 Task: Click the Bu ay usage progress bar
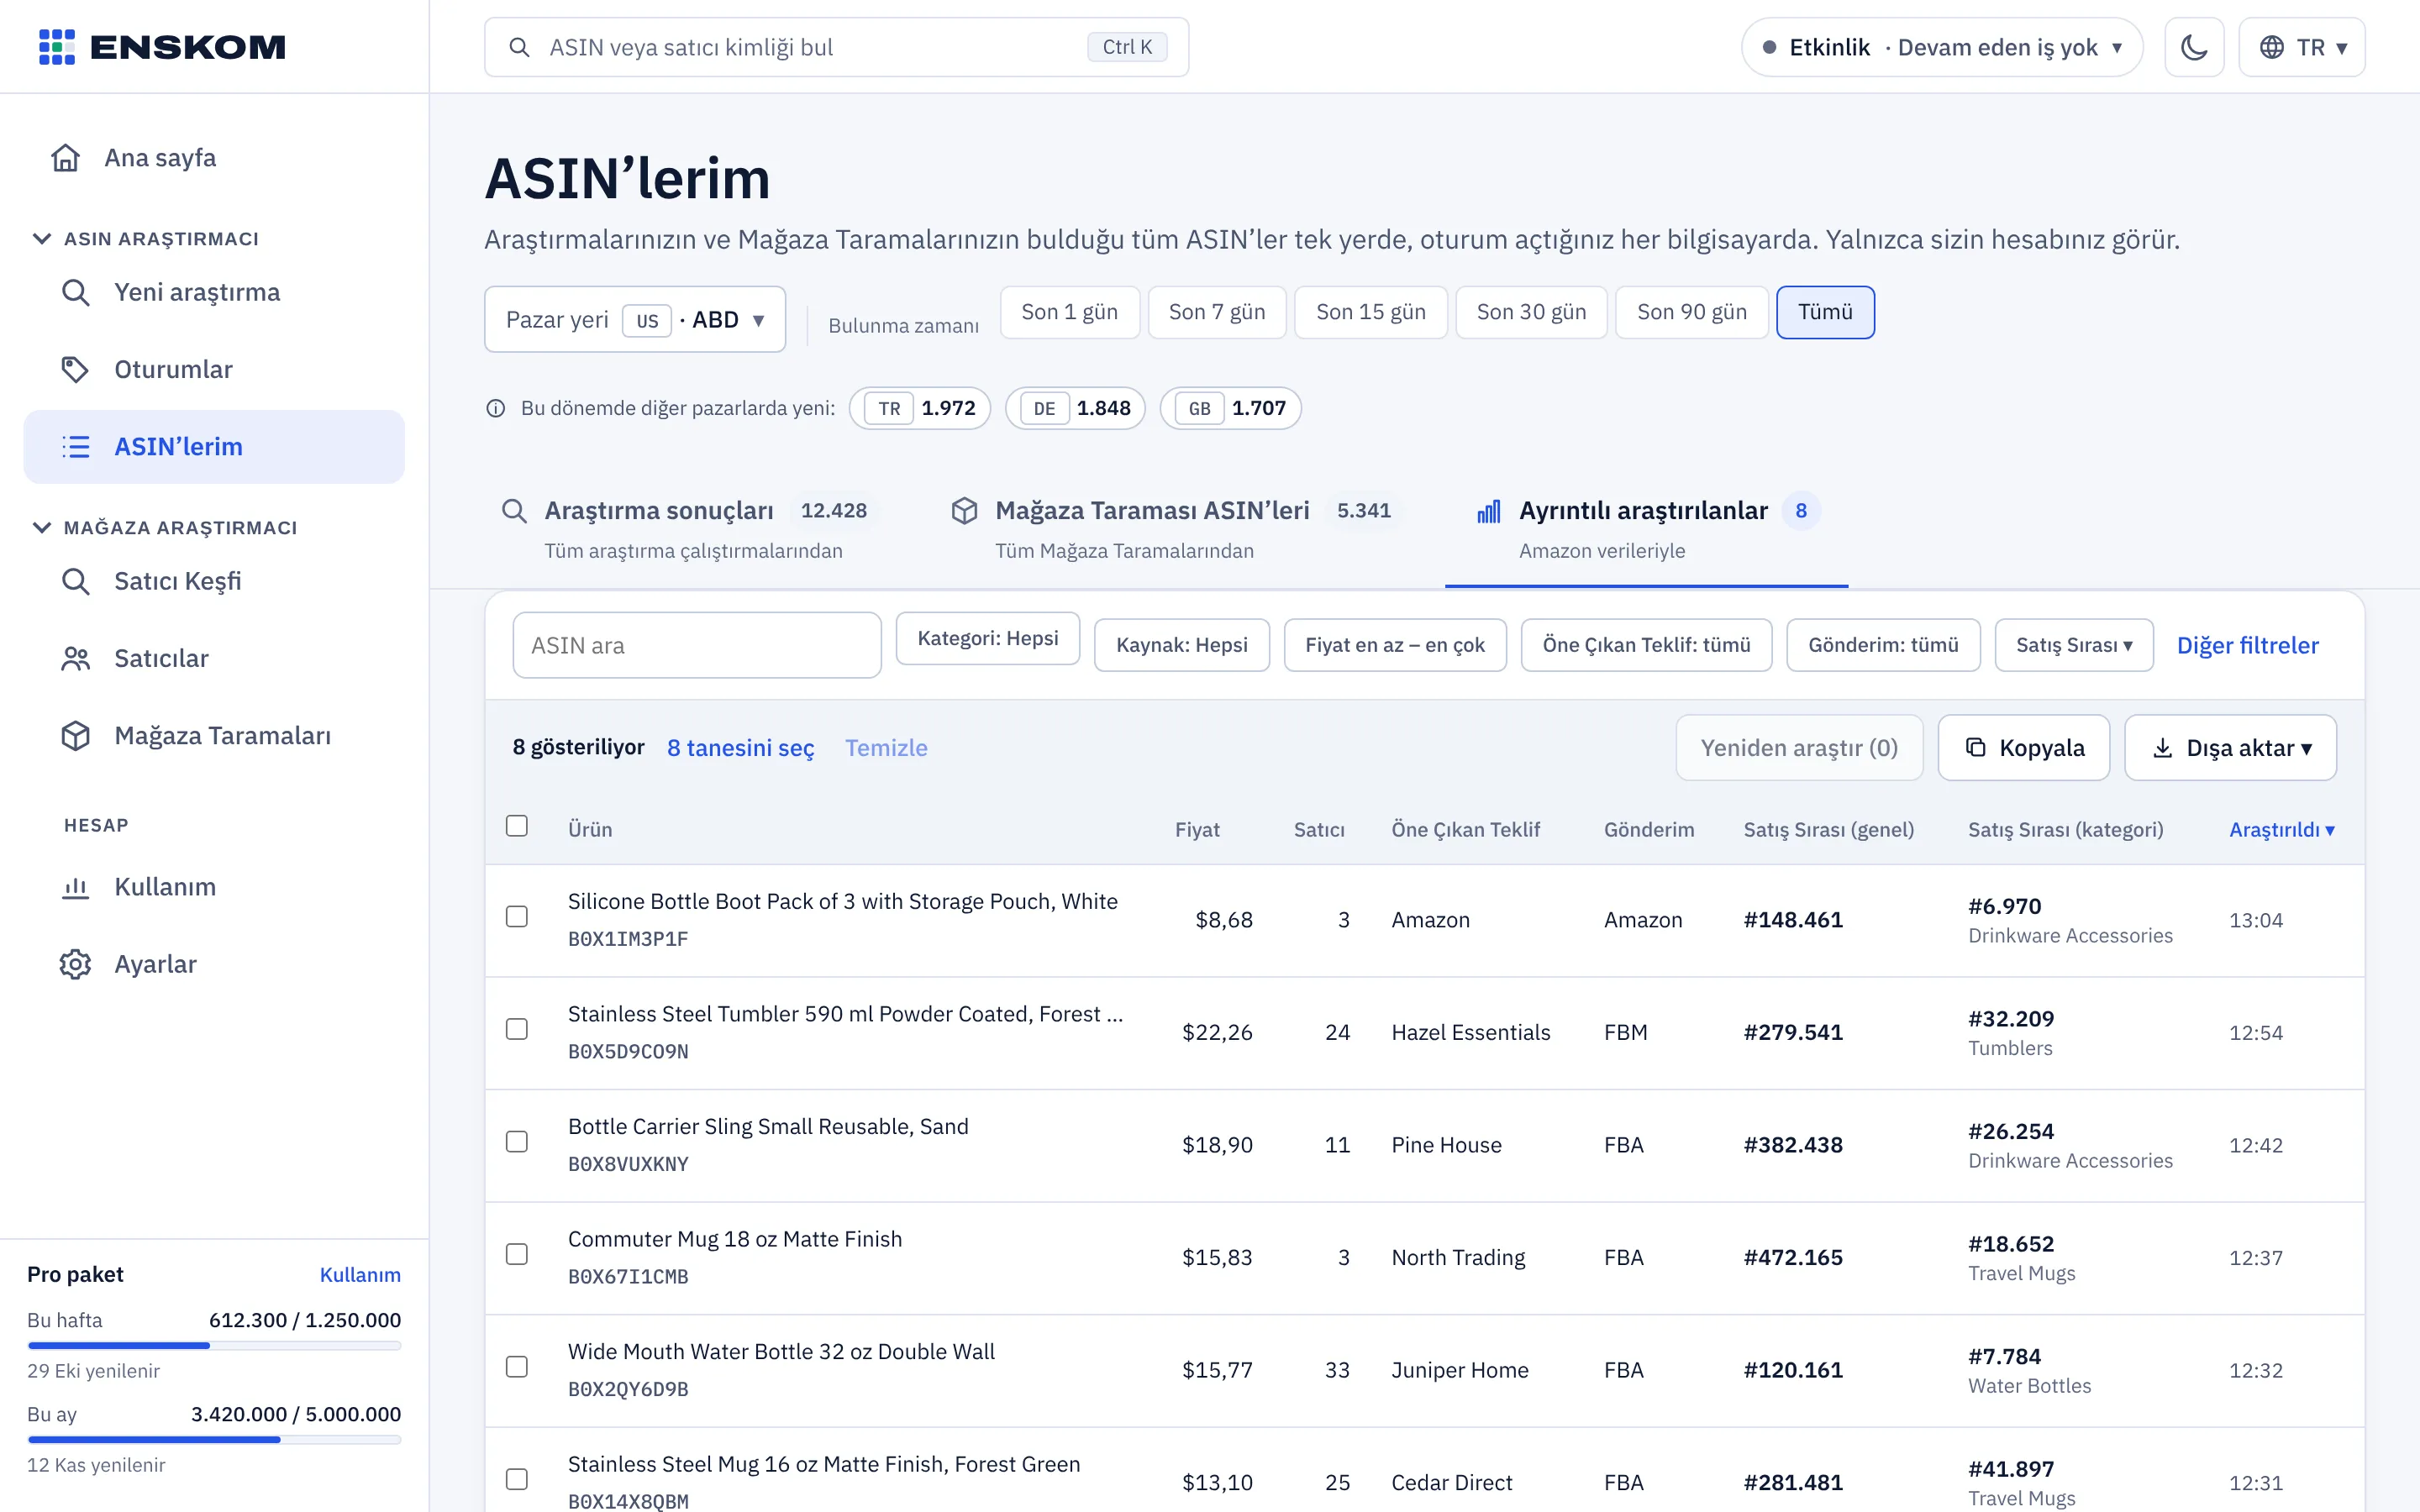(x=214, y=1440)
